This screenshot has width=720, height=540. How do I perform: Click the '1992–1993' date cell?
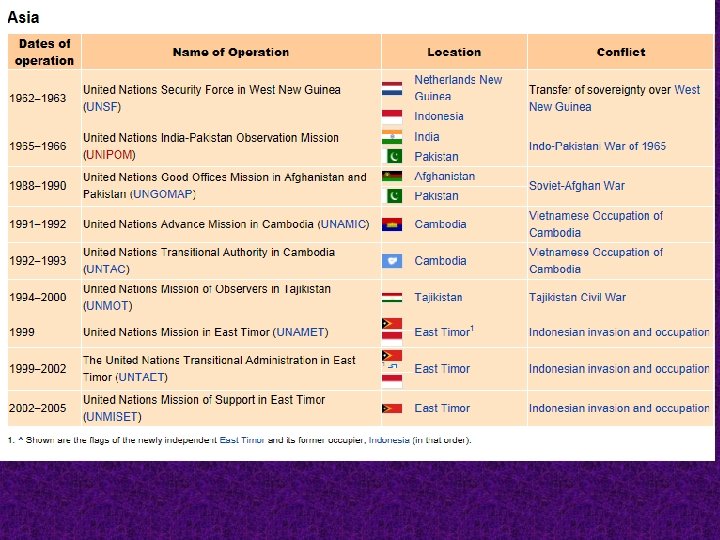tap(38, 261)
